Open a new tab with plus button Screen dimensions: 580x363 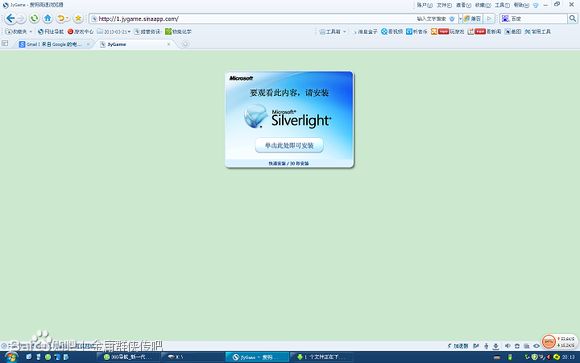[185, 44]
